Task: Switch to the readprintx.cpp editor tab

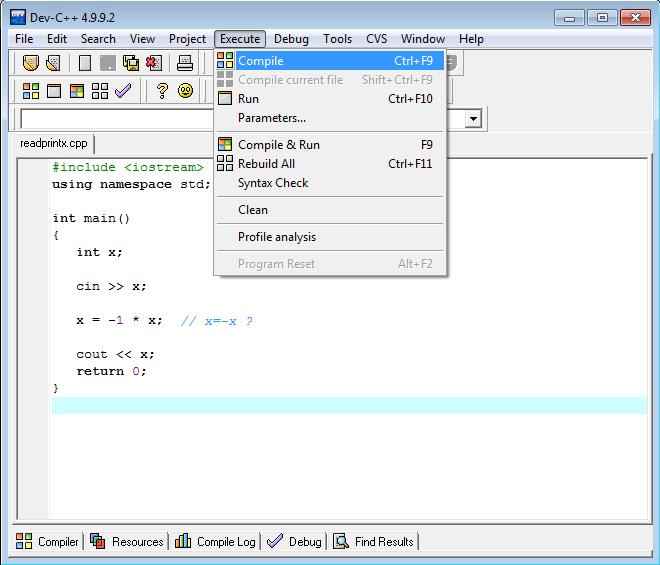Action: [53, 143]
